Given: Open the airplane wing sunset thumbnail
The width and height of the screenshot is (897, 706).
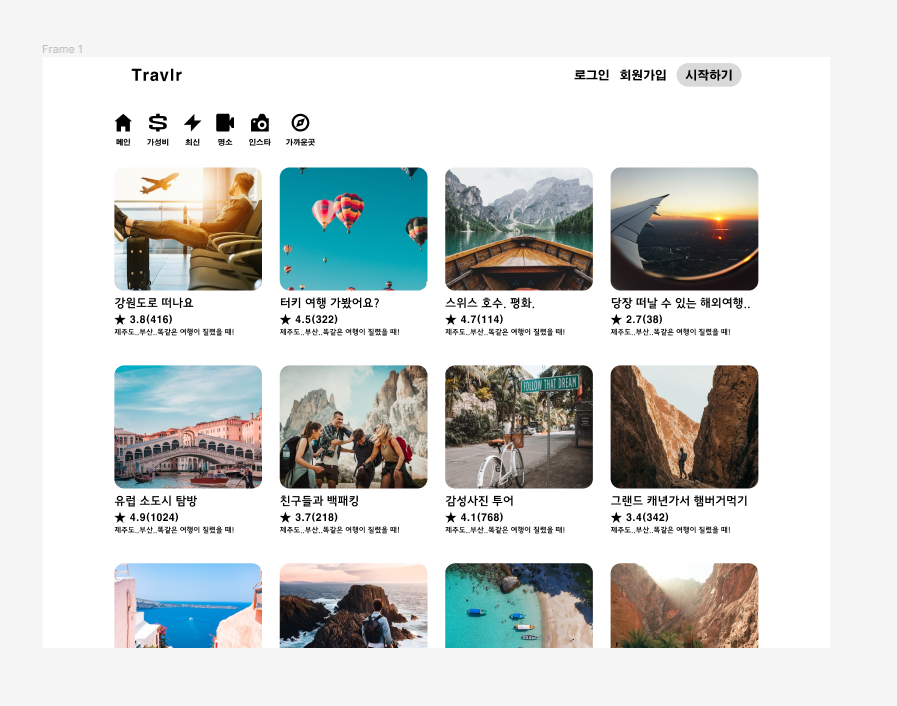Looking at the screenshot, I should 684,229.
